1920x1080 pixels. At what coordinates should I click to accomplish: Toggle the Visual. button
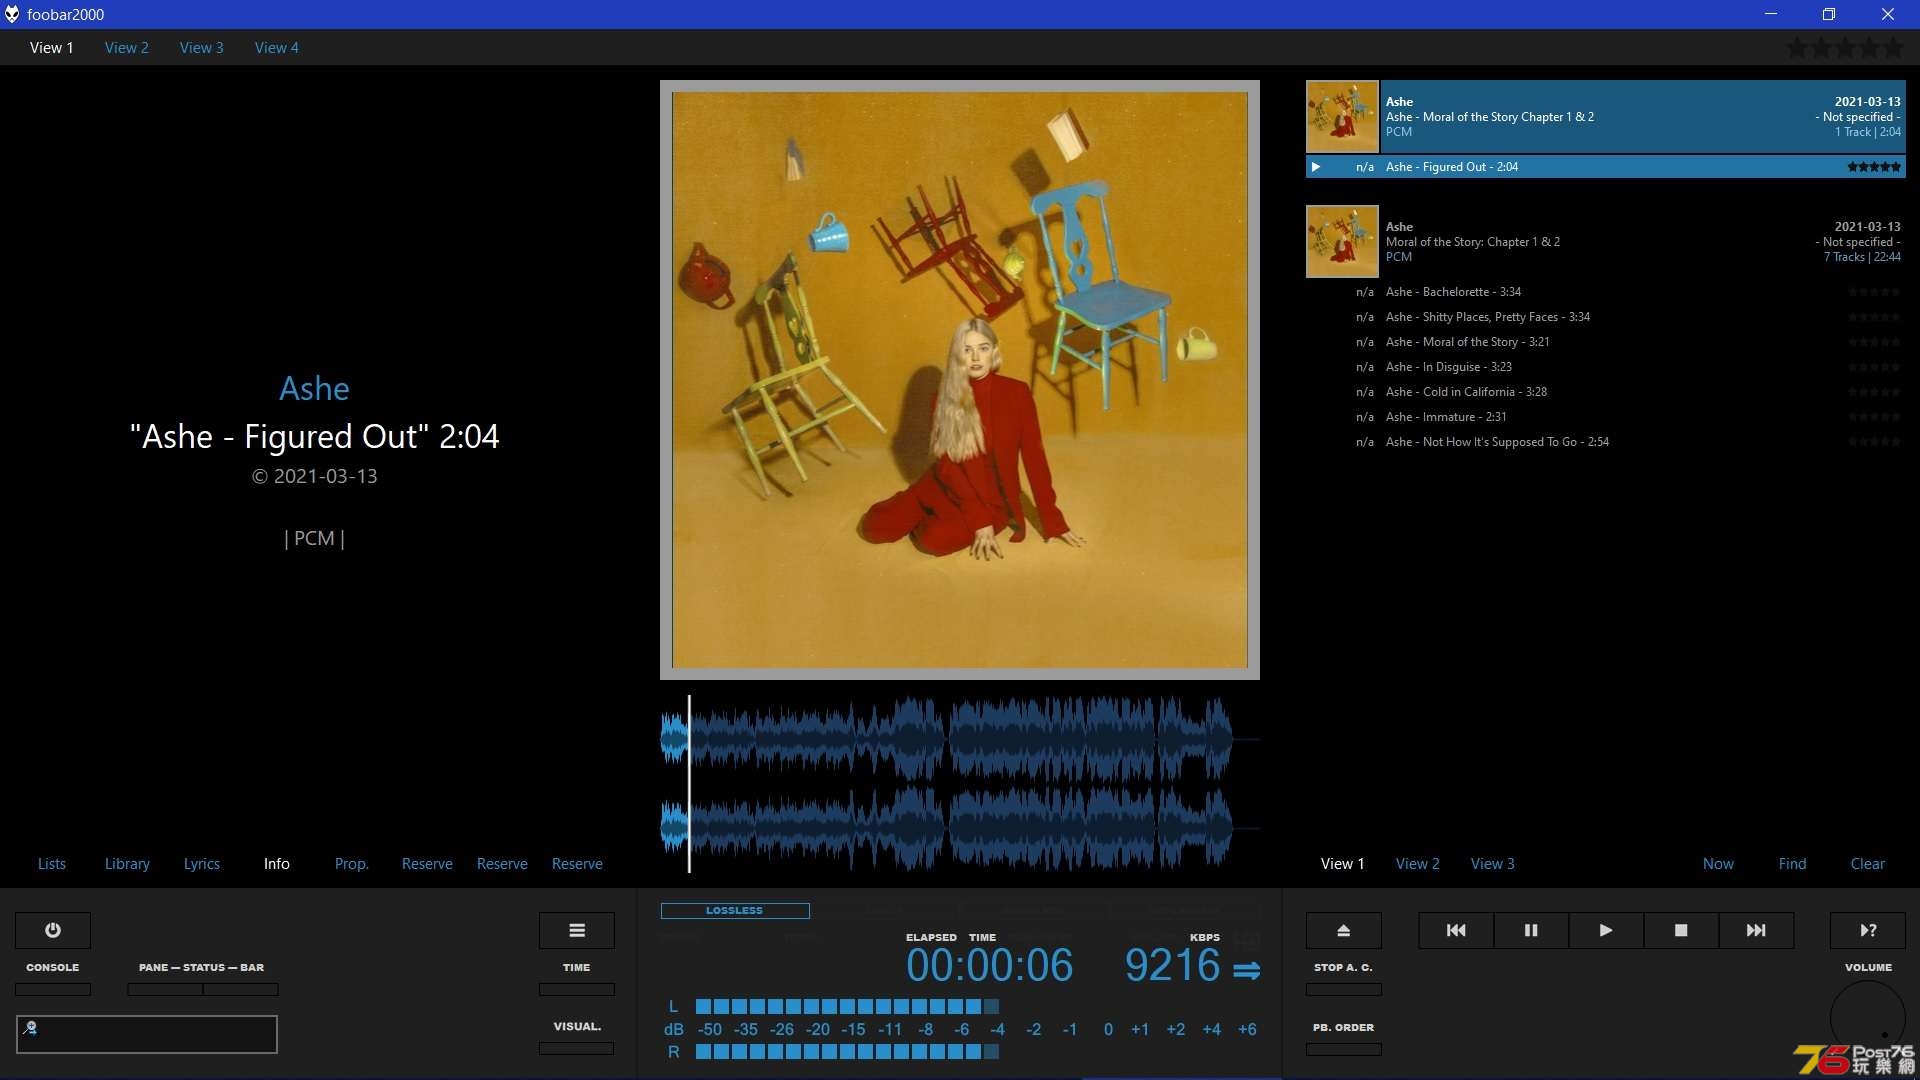[x=577, y=1048]
